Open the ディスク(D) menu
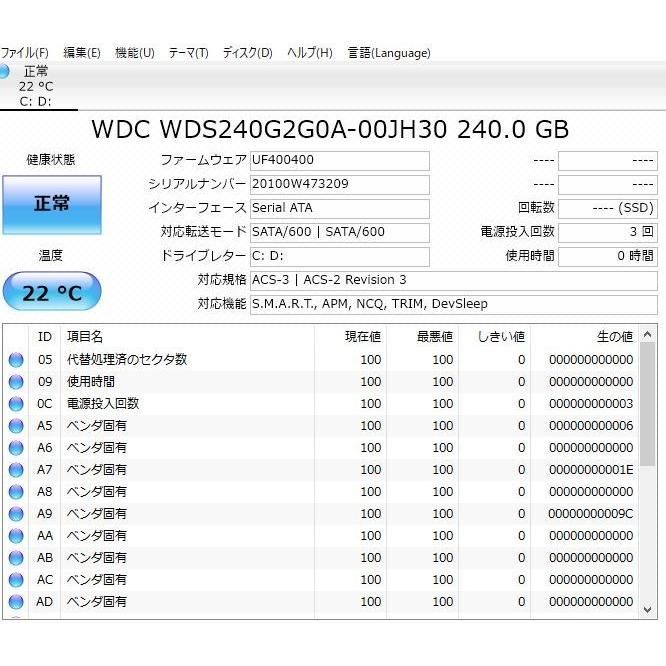The image size is (666, 666). [248, 53]
